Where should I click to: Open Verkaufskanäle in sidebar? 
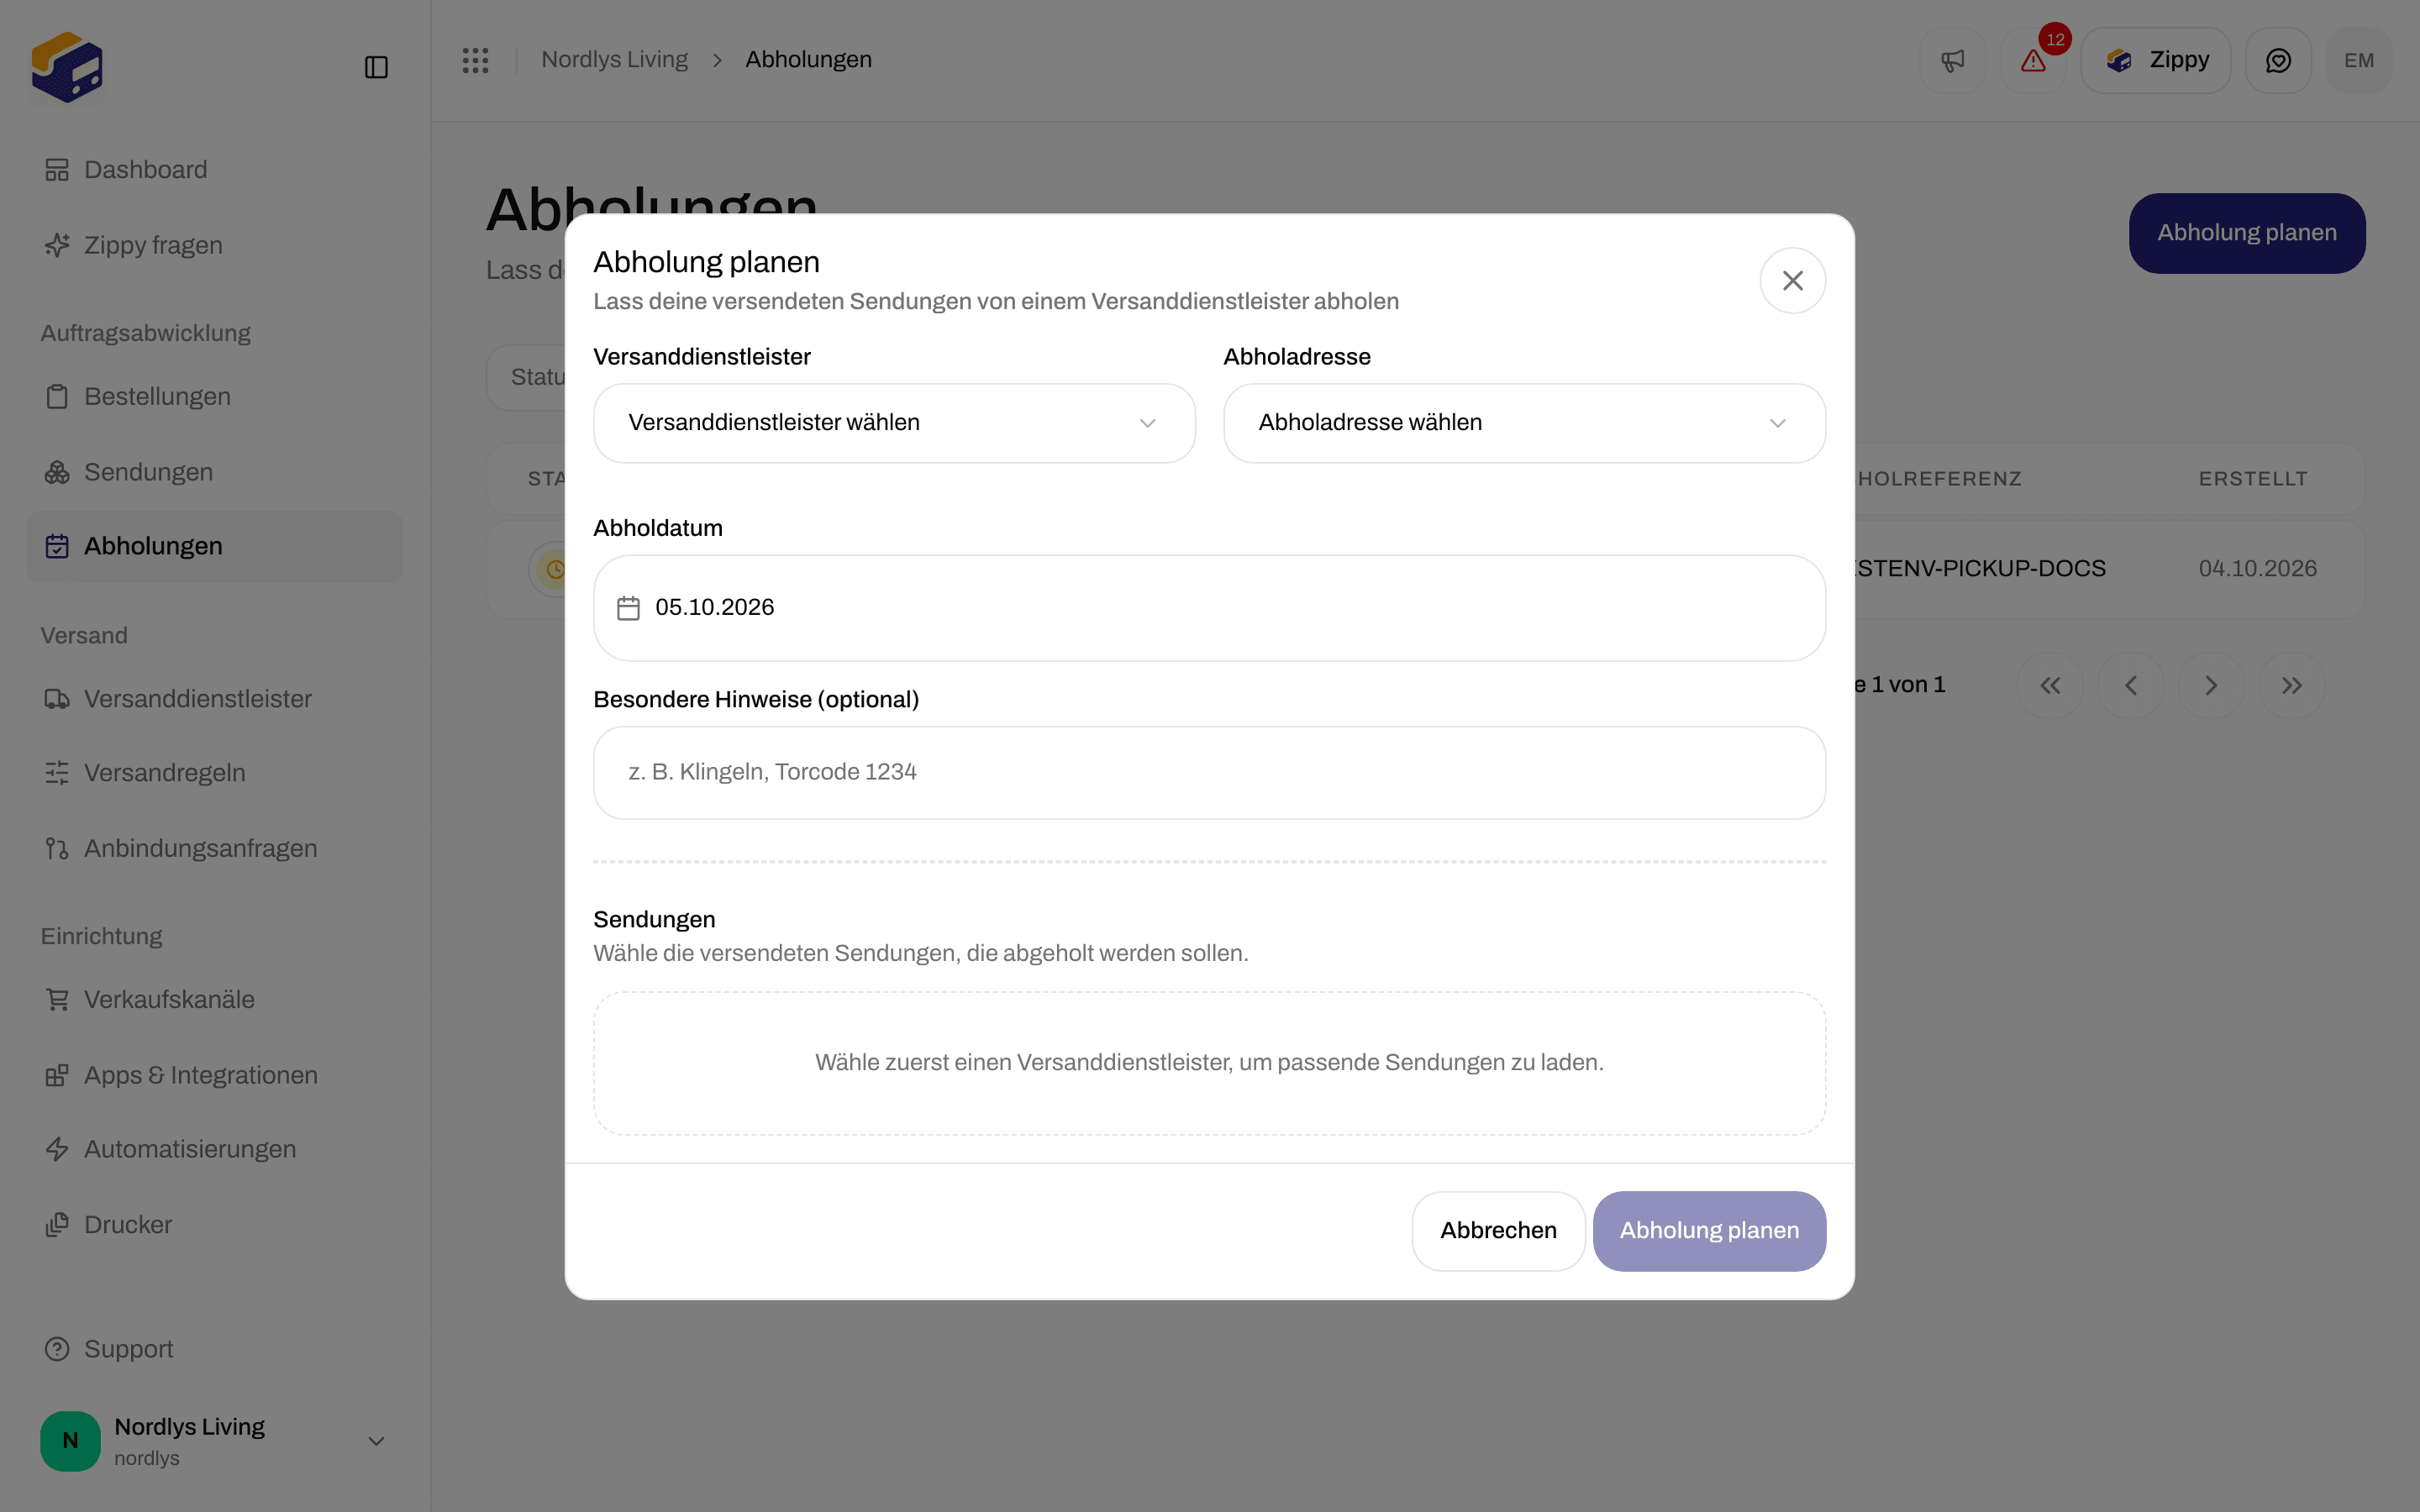(x=215, y=1000)
